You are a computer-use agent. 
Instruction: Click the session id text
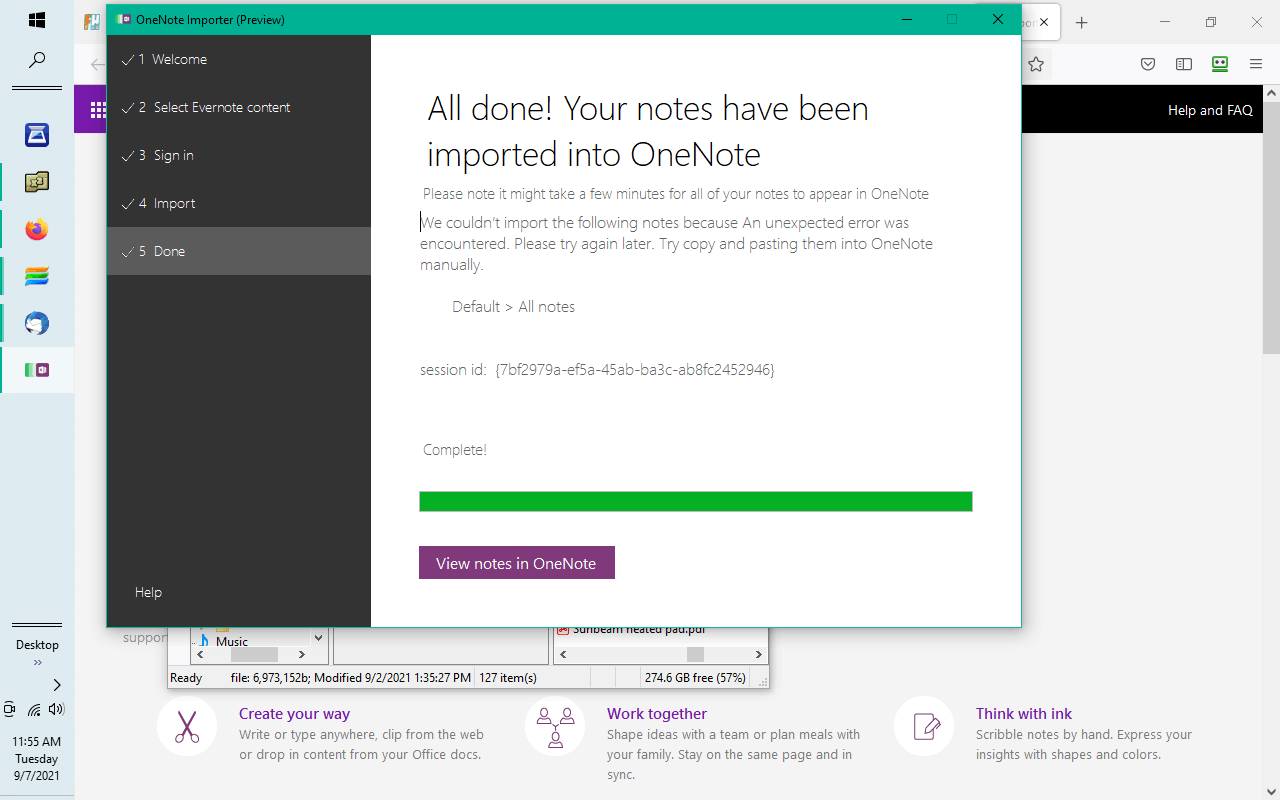[x=597, y=370]
